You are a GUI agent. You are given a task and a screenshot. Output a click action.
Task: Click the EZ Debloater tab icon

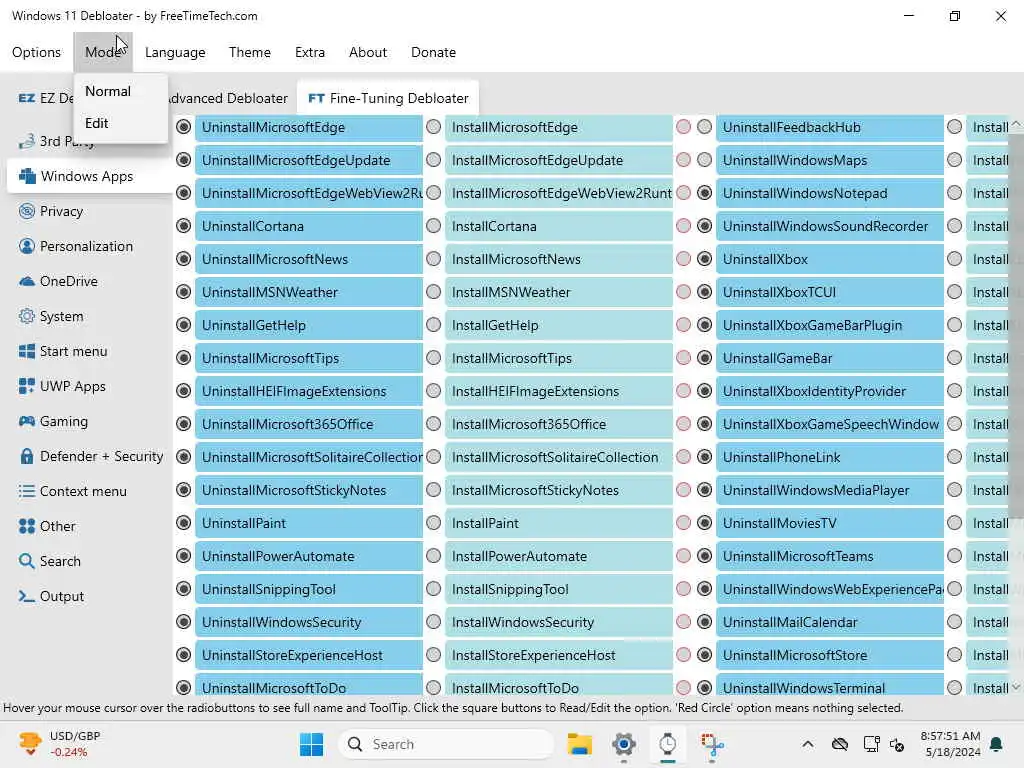26,98
